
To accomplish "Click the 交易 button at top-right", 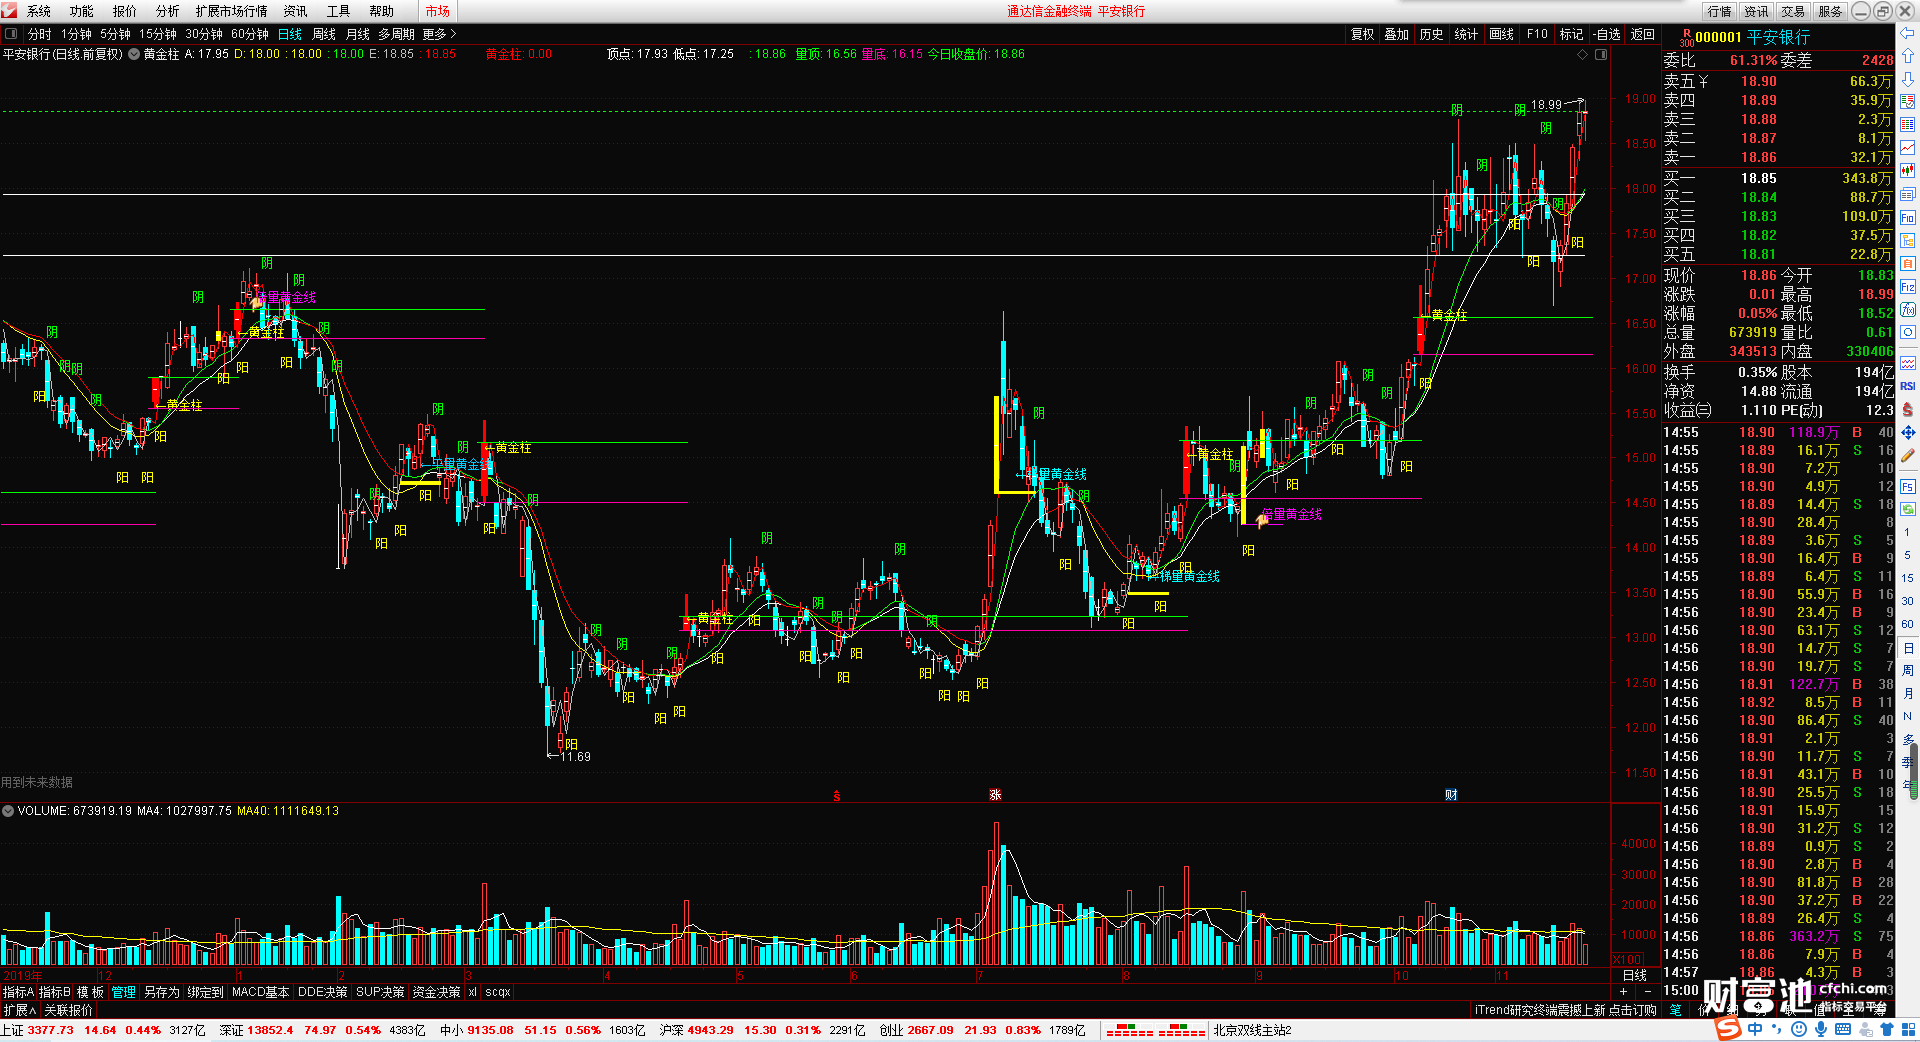I will point(1793,11).
